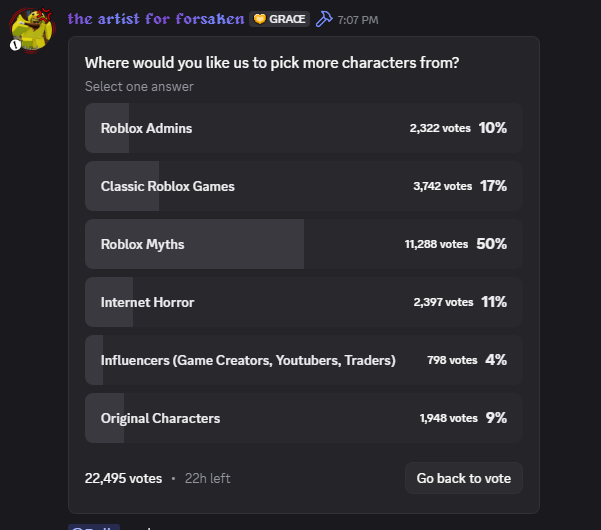Image resolution: width=601 pixels, height=530 pixels.
Task: Select the Roblox Admins poll answer
Action: [303, 128]
